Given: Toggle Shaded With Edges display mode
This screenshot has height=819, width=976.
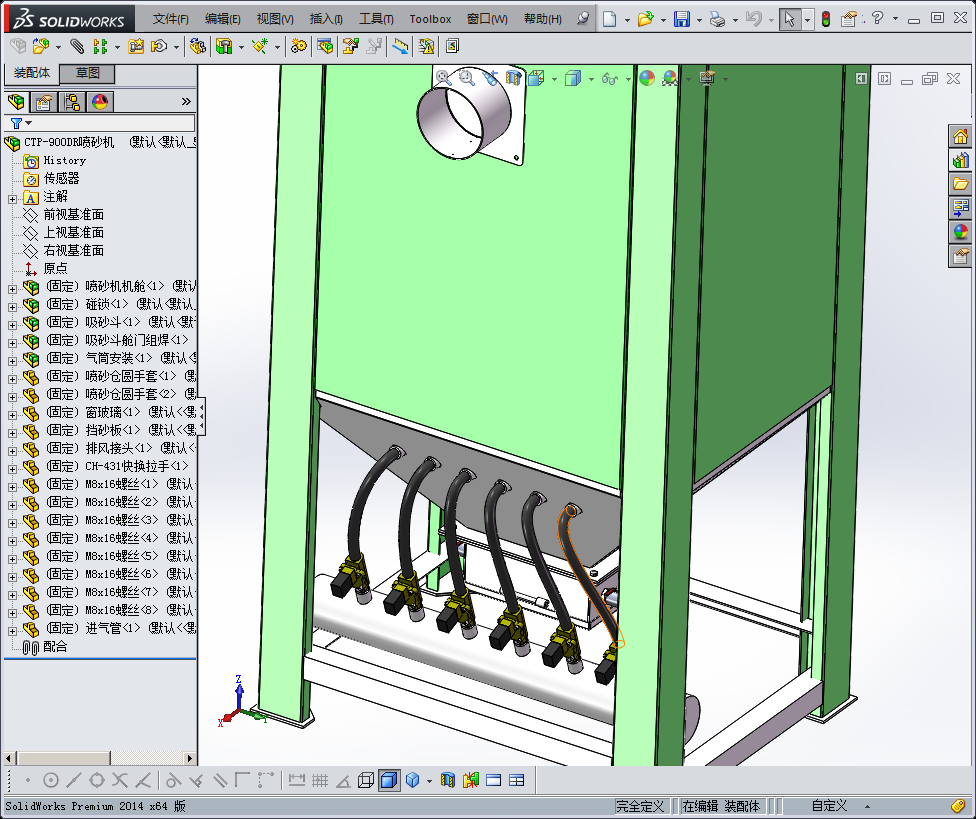Looking at the screenshot, I should click(389, 780).
